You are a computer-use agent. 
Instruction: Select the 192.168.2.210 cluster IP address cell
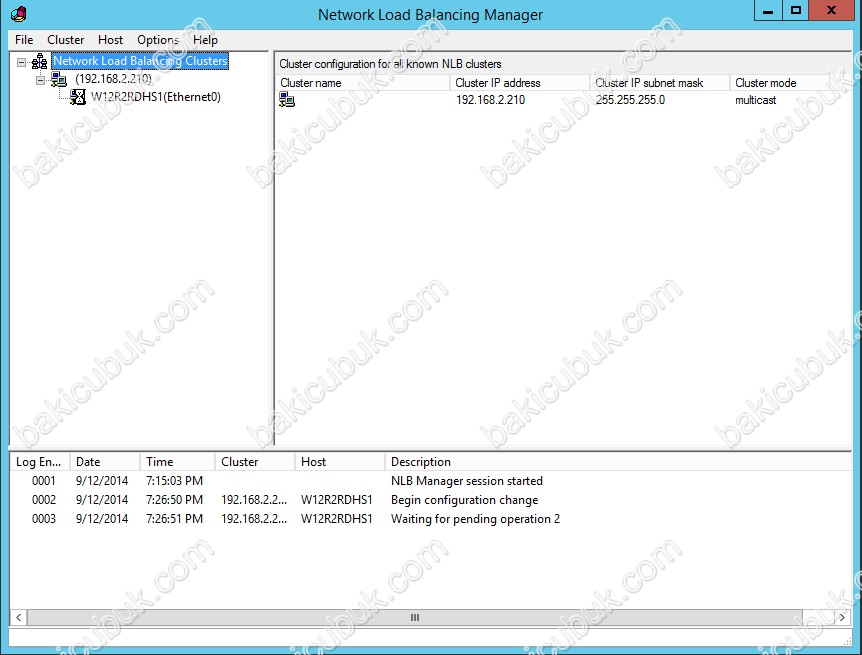point(490,100)
